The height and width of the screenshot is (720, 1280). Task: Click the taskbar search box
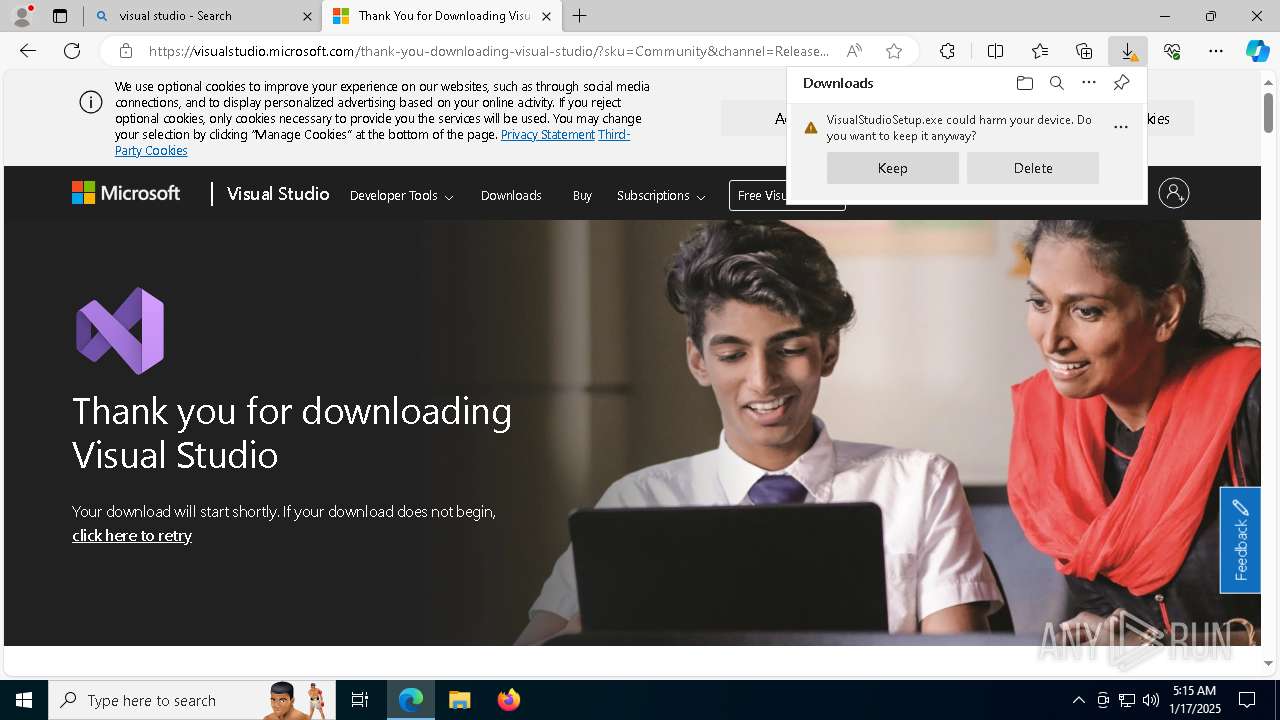(x=190, y=700)
